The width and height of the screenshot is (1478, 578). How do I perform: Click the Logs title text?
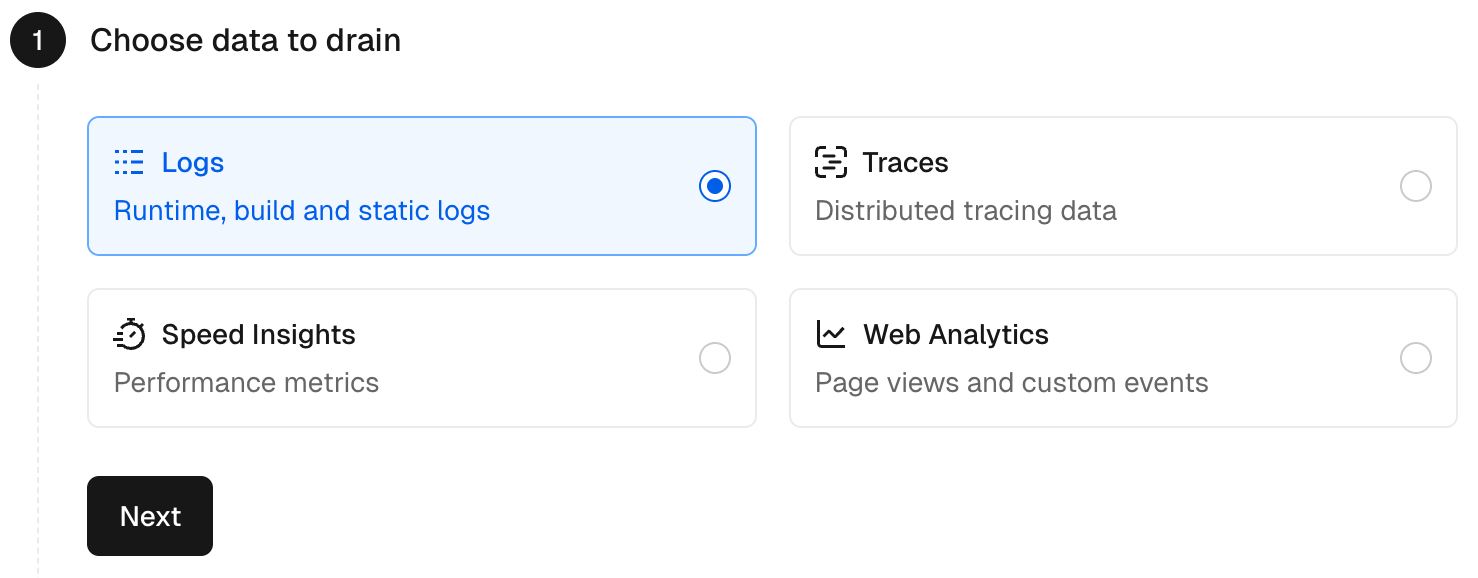(193, 163)
